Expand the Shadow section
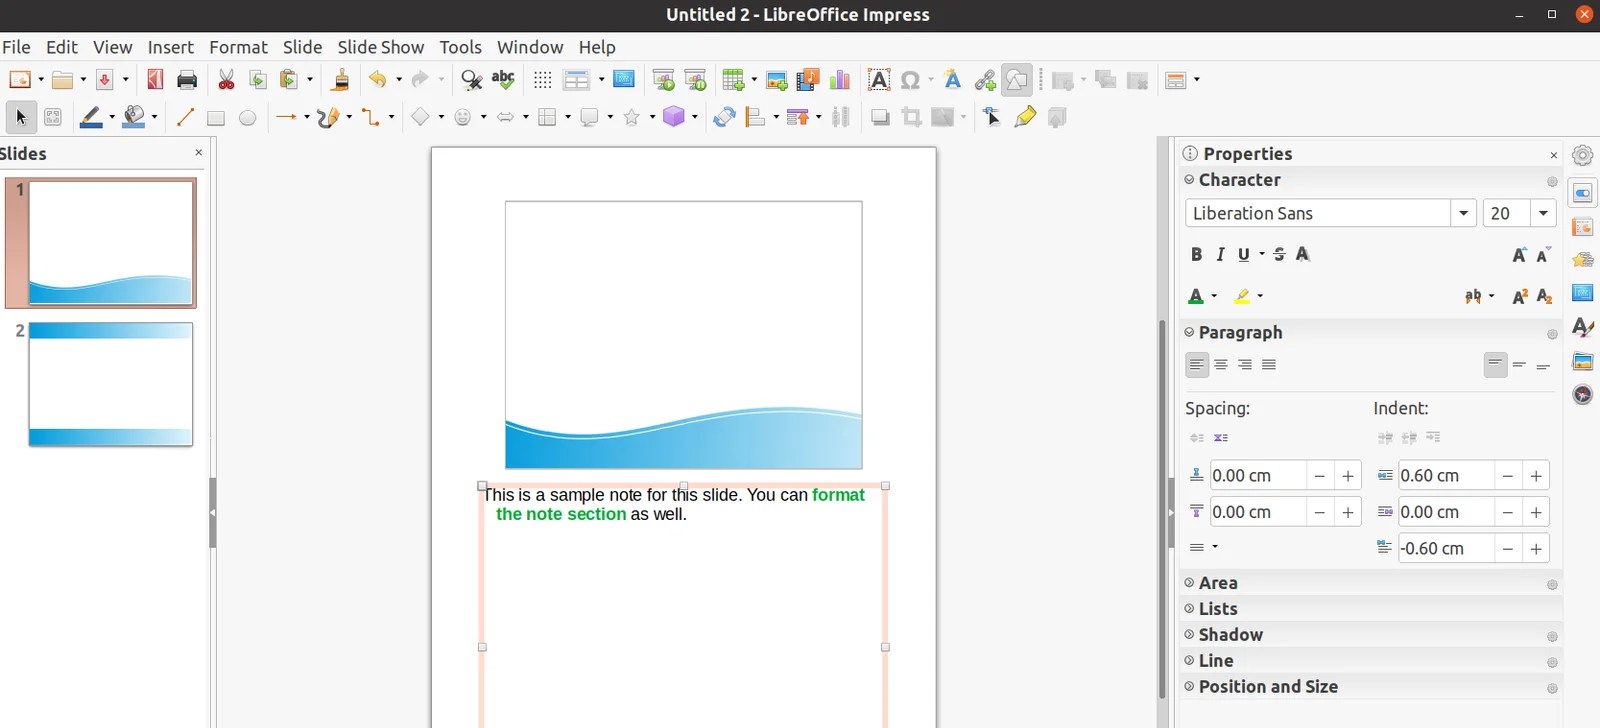Viewport: 1600px width, 728px height. coord(1190,634)
